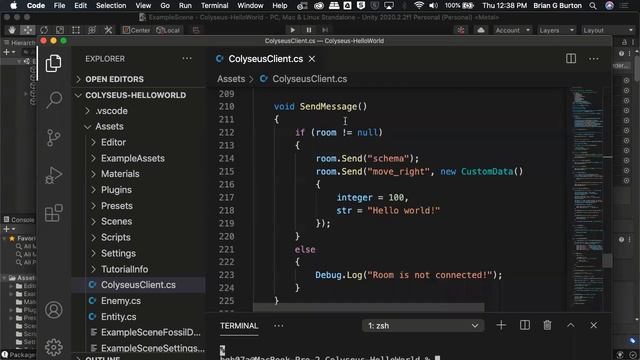
Task: Open terminal panel more options
Action: 279,326
